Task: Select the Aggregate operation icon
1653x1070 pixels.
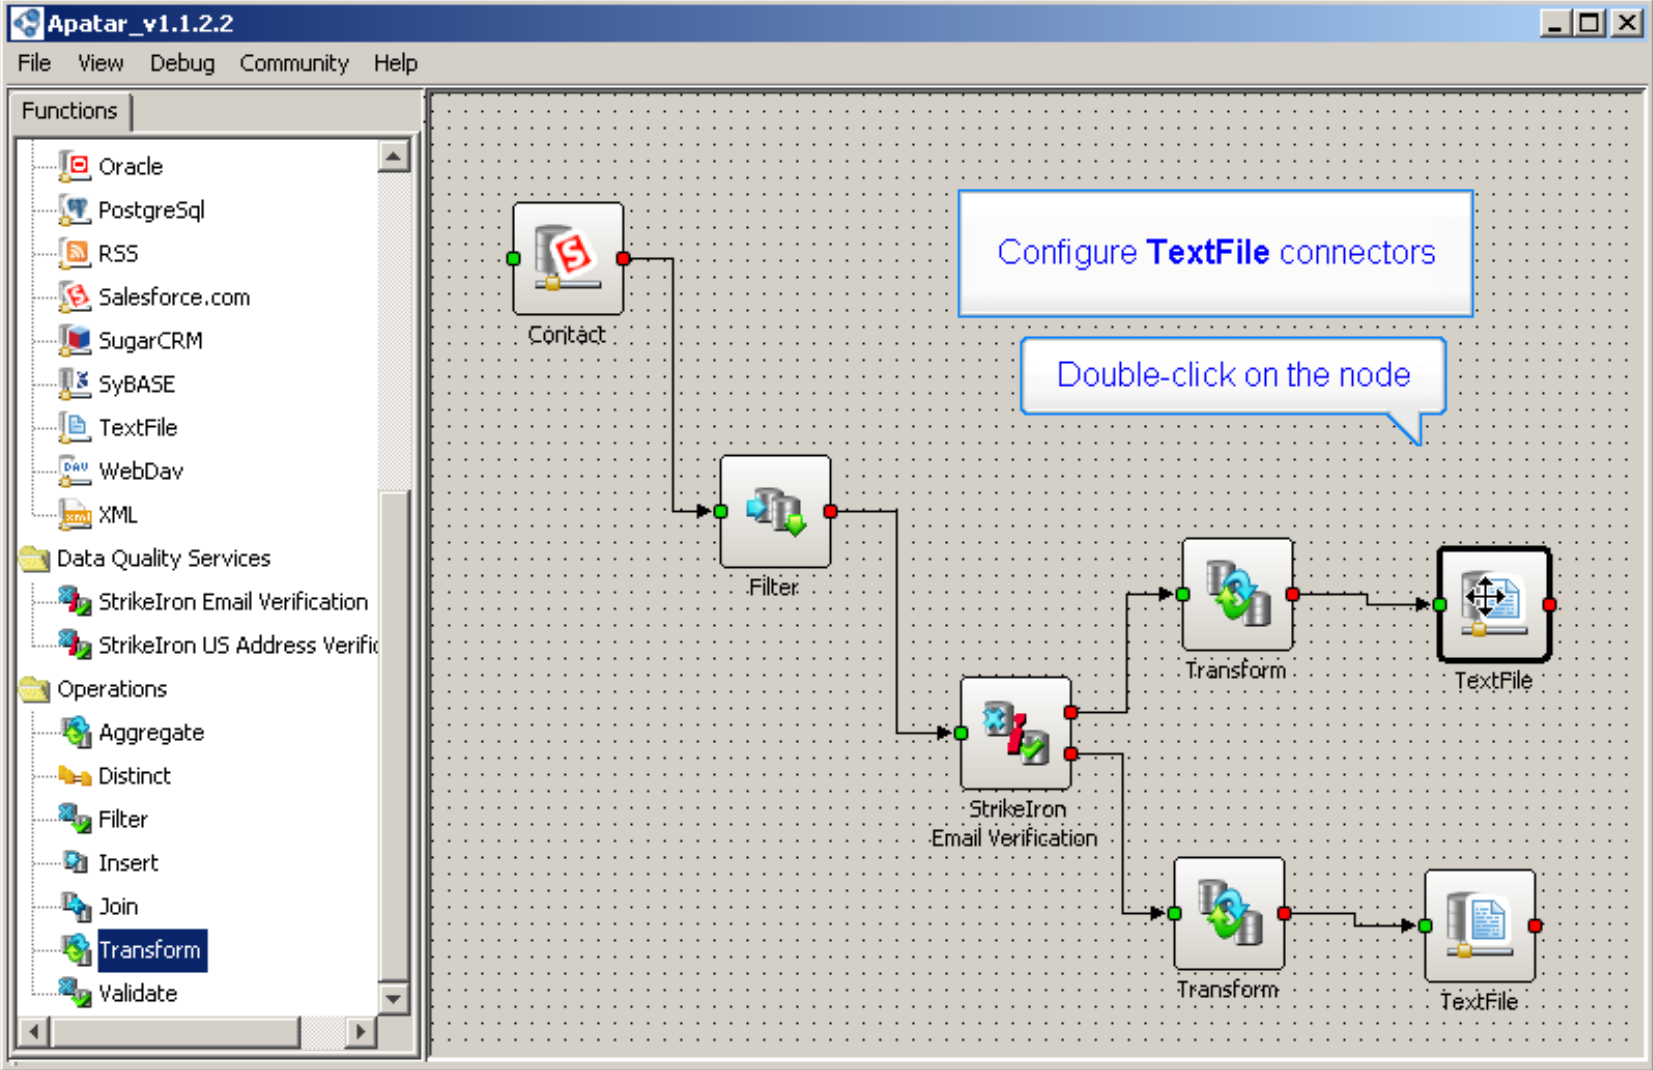Action: click(x=75, y=732)
